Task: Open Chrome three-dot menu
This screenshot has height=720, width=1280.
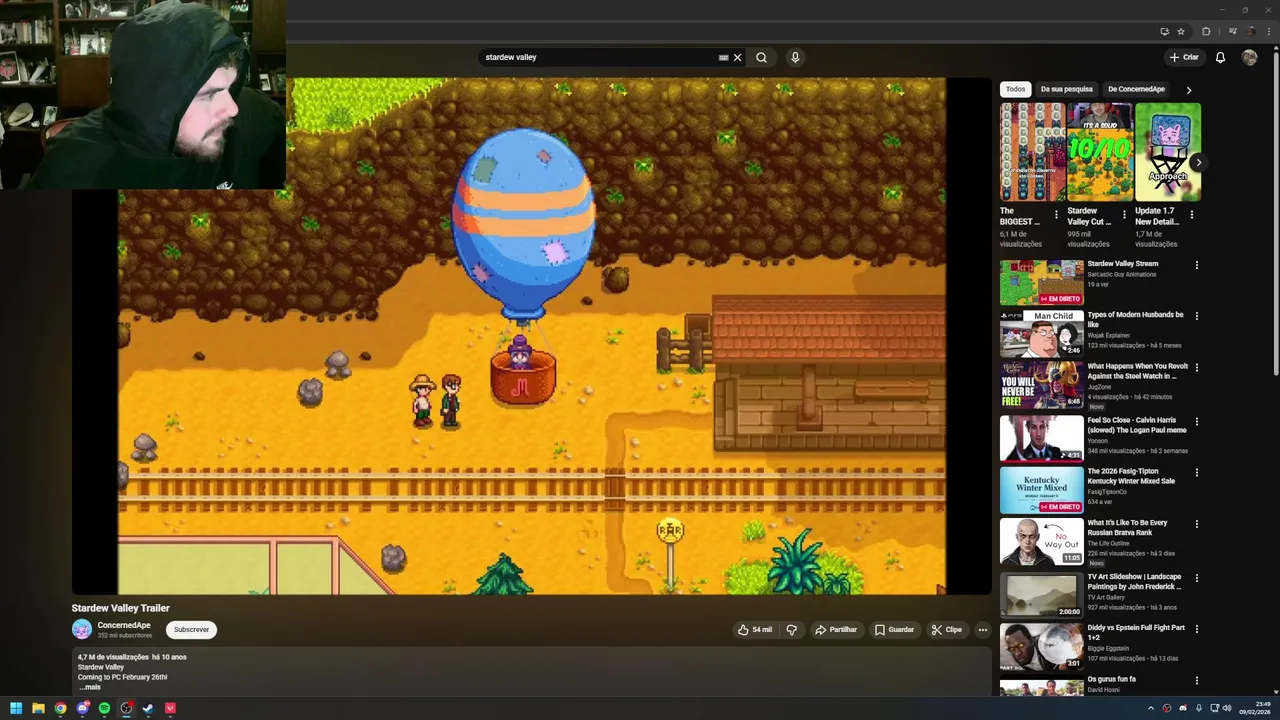Action: pos(1268,31)
